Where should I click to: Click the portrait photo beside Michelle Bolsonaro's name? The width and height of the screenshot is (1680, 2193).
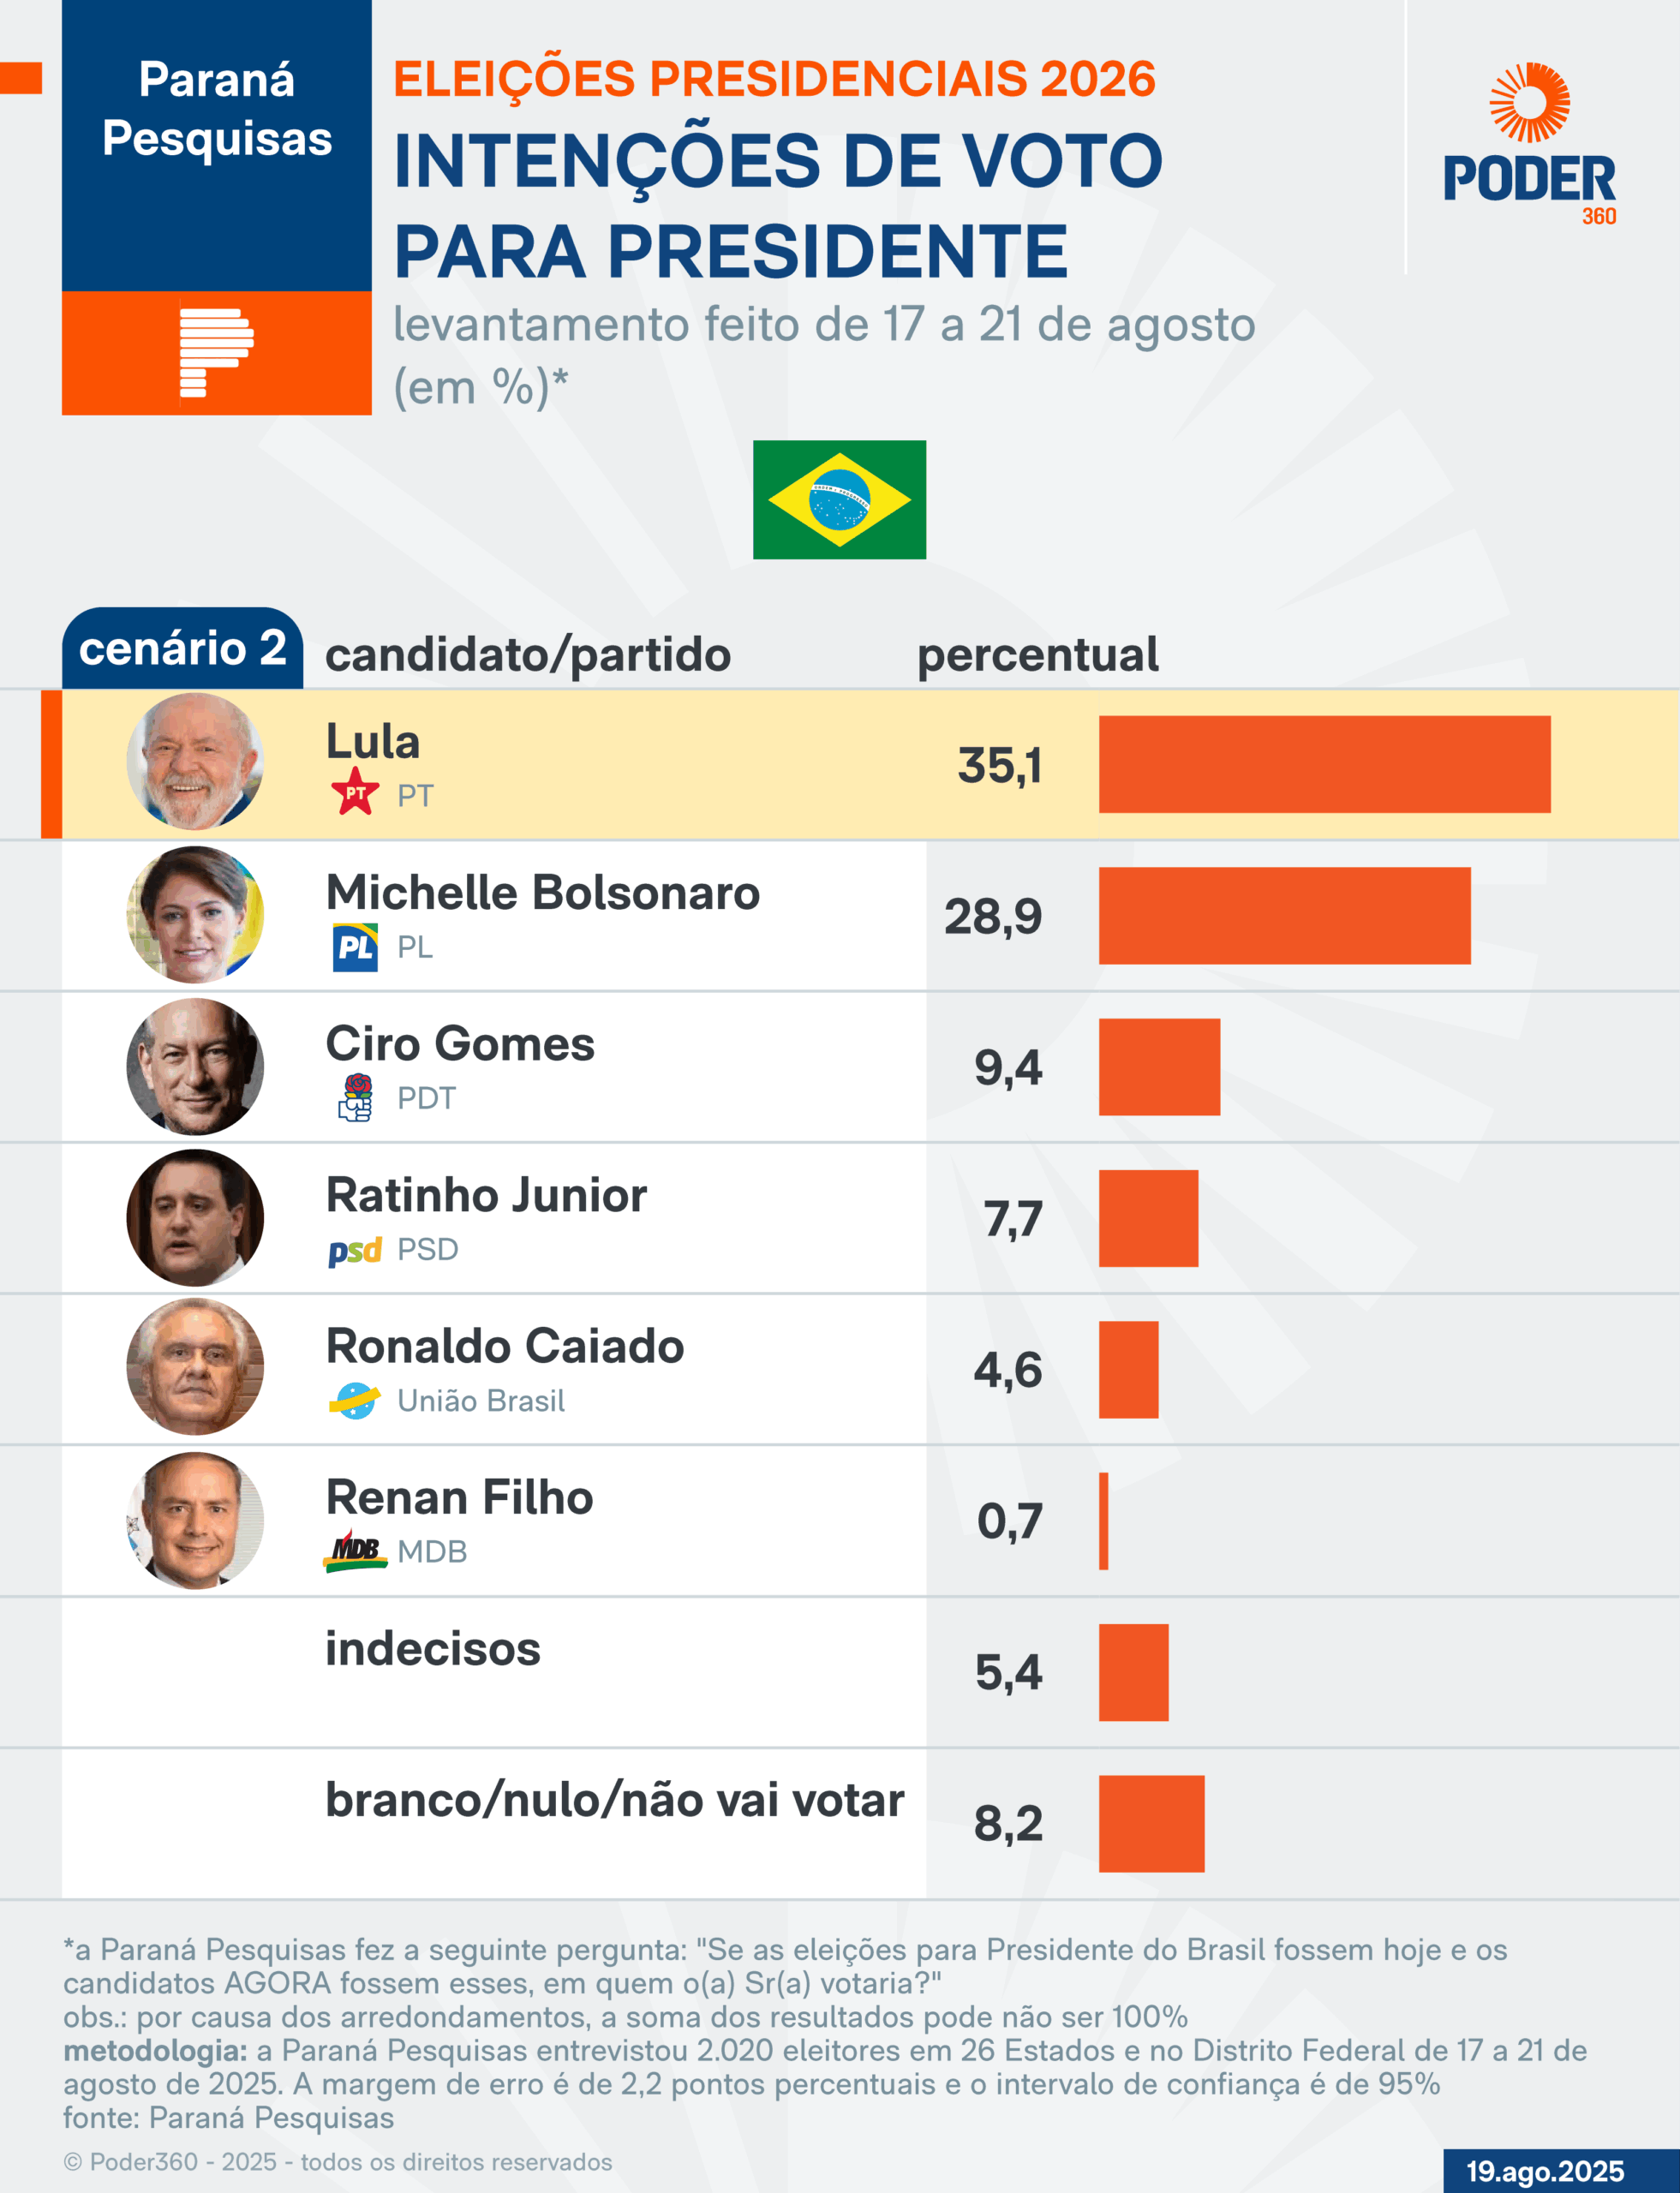195,914
